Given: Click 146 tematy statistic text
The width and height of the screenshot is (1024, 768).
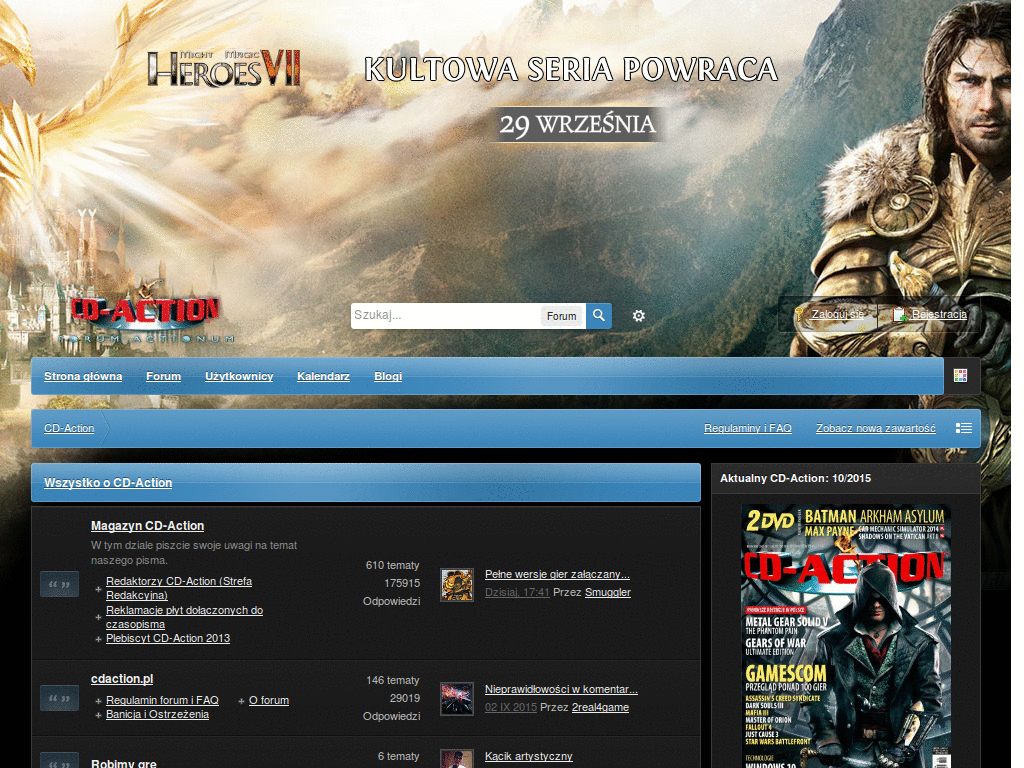Looking at the screenshot, I should click(392, 680).
